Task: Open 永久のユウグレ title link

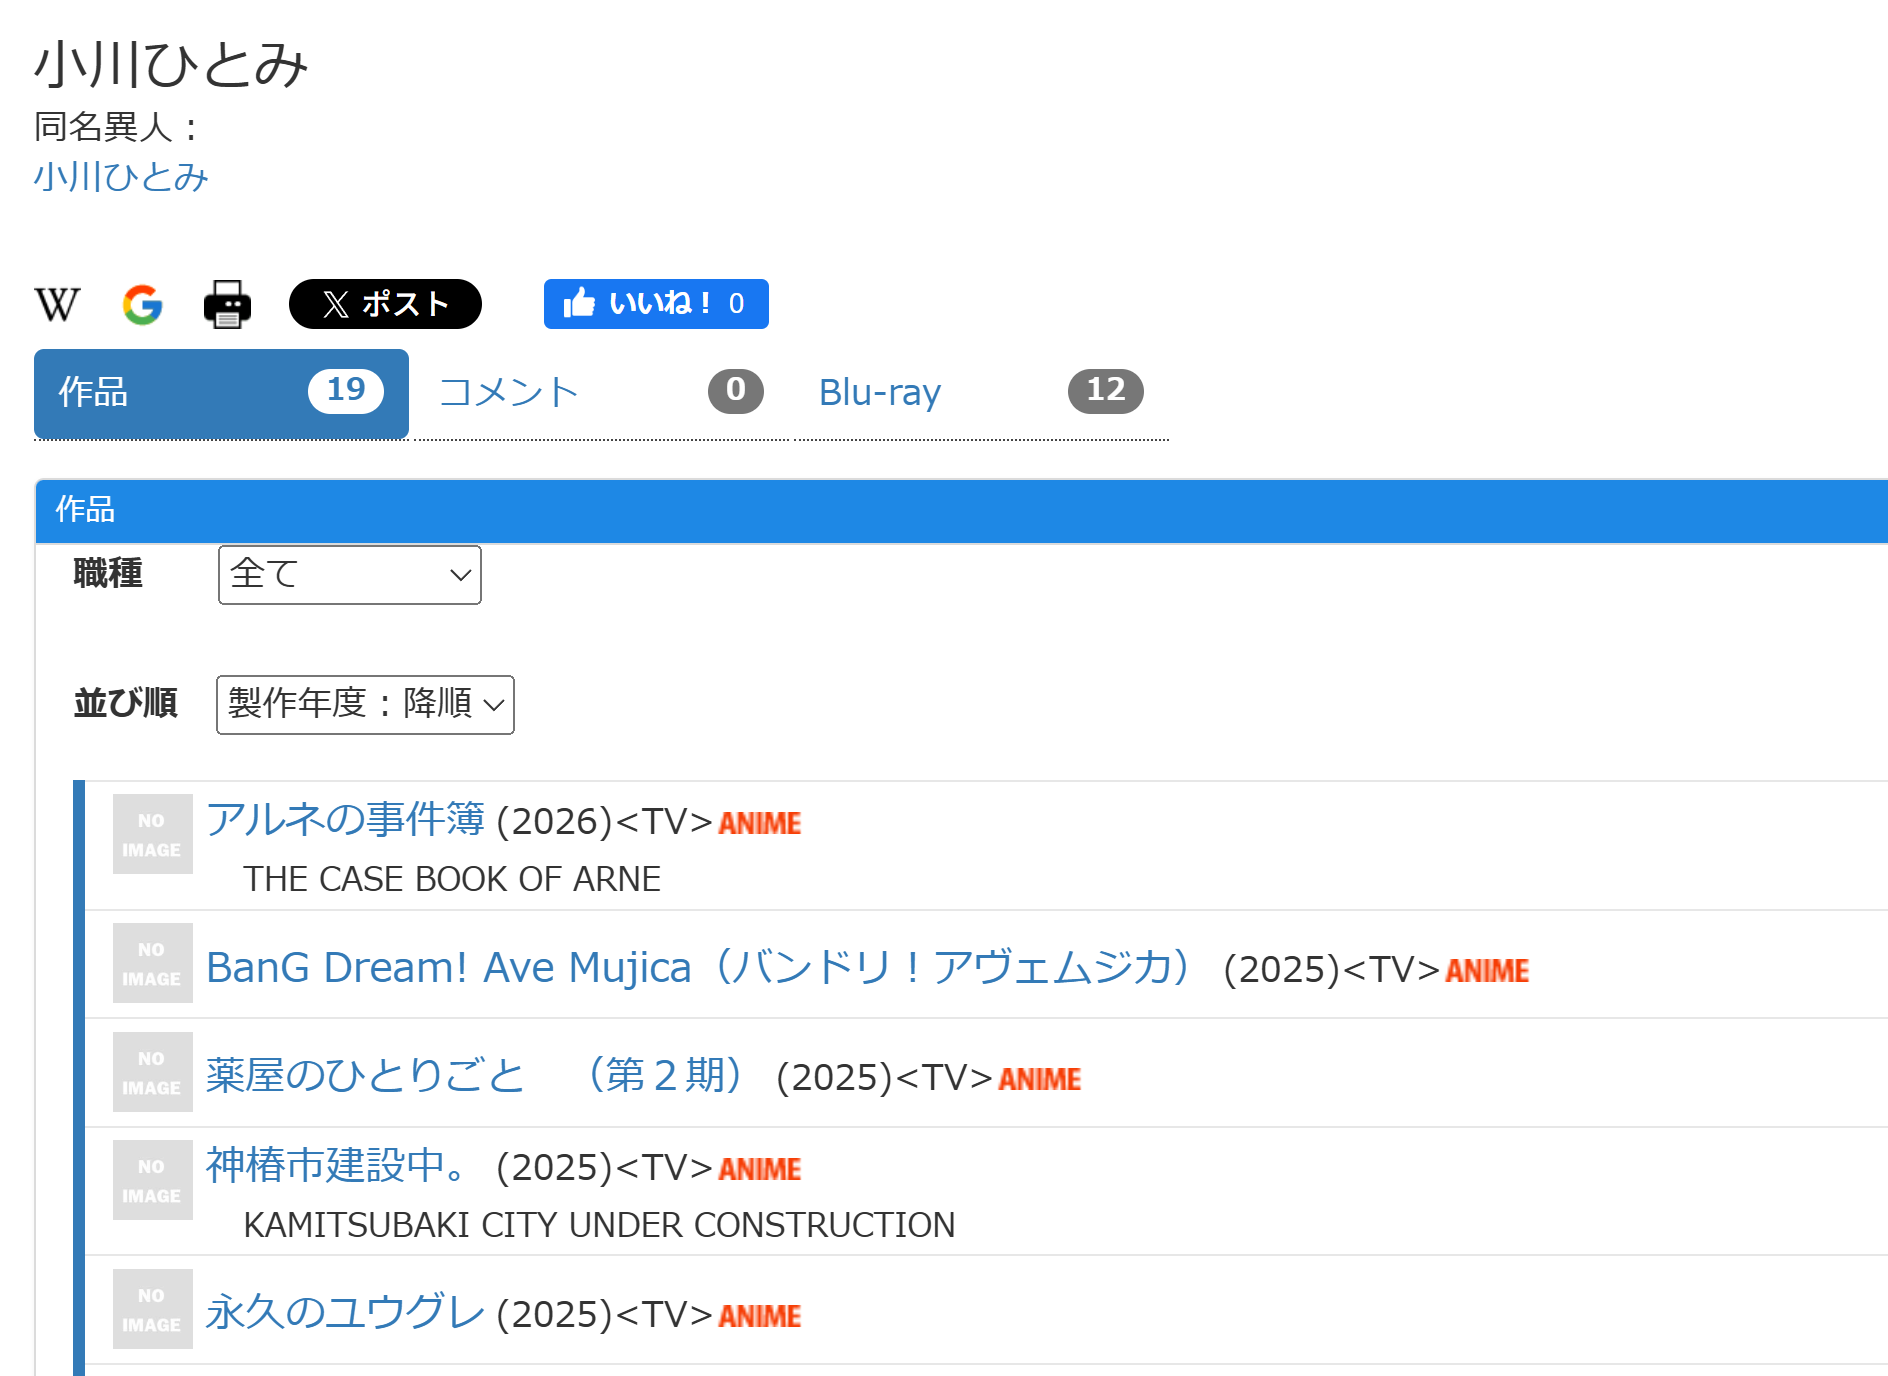Action: click(x=345, y=1313)
